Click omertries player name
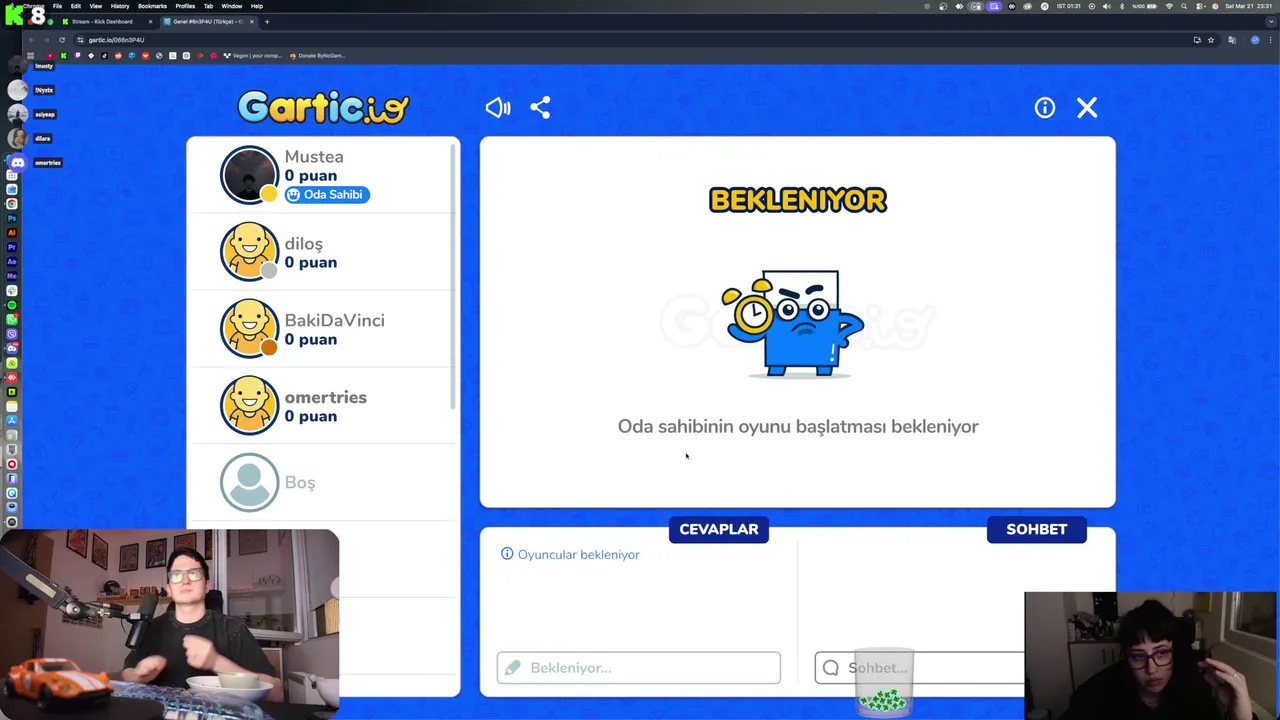 tap(325, 397)
